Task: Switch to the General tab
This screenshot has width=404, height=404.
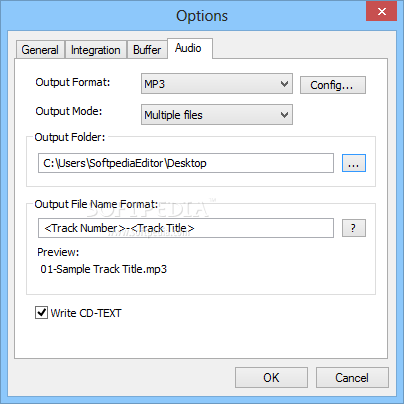Action: pos(40,50)
